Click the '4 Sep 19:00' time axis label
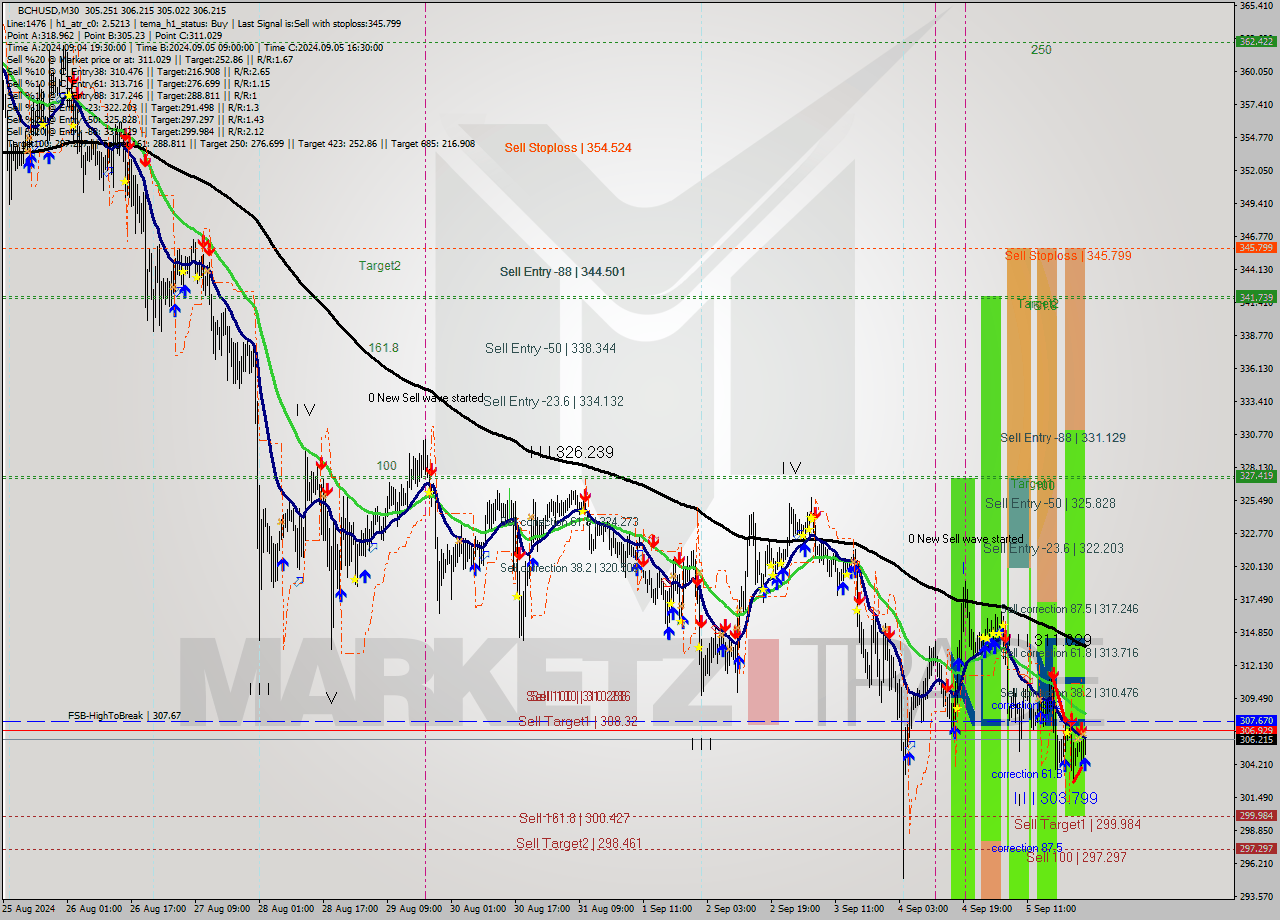The image size is (1280, 920). (x=987, y=909)
